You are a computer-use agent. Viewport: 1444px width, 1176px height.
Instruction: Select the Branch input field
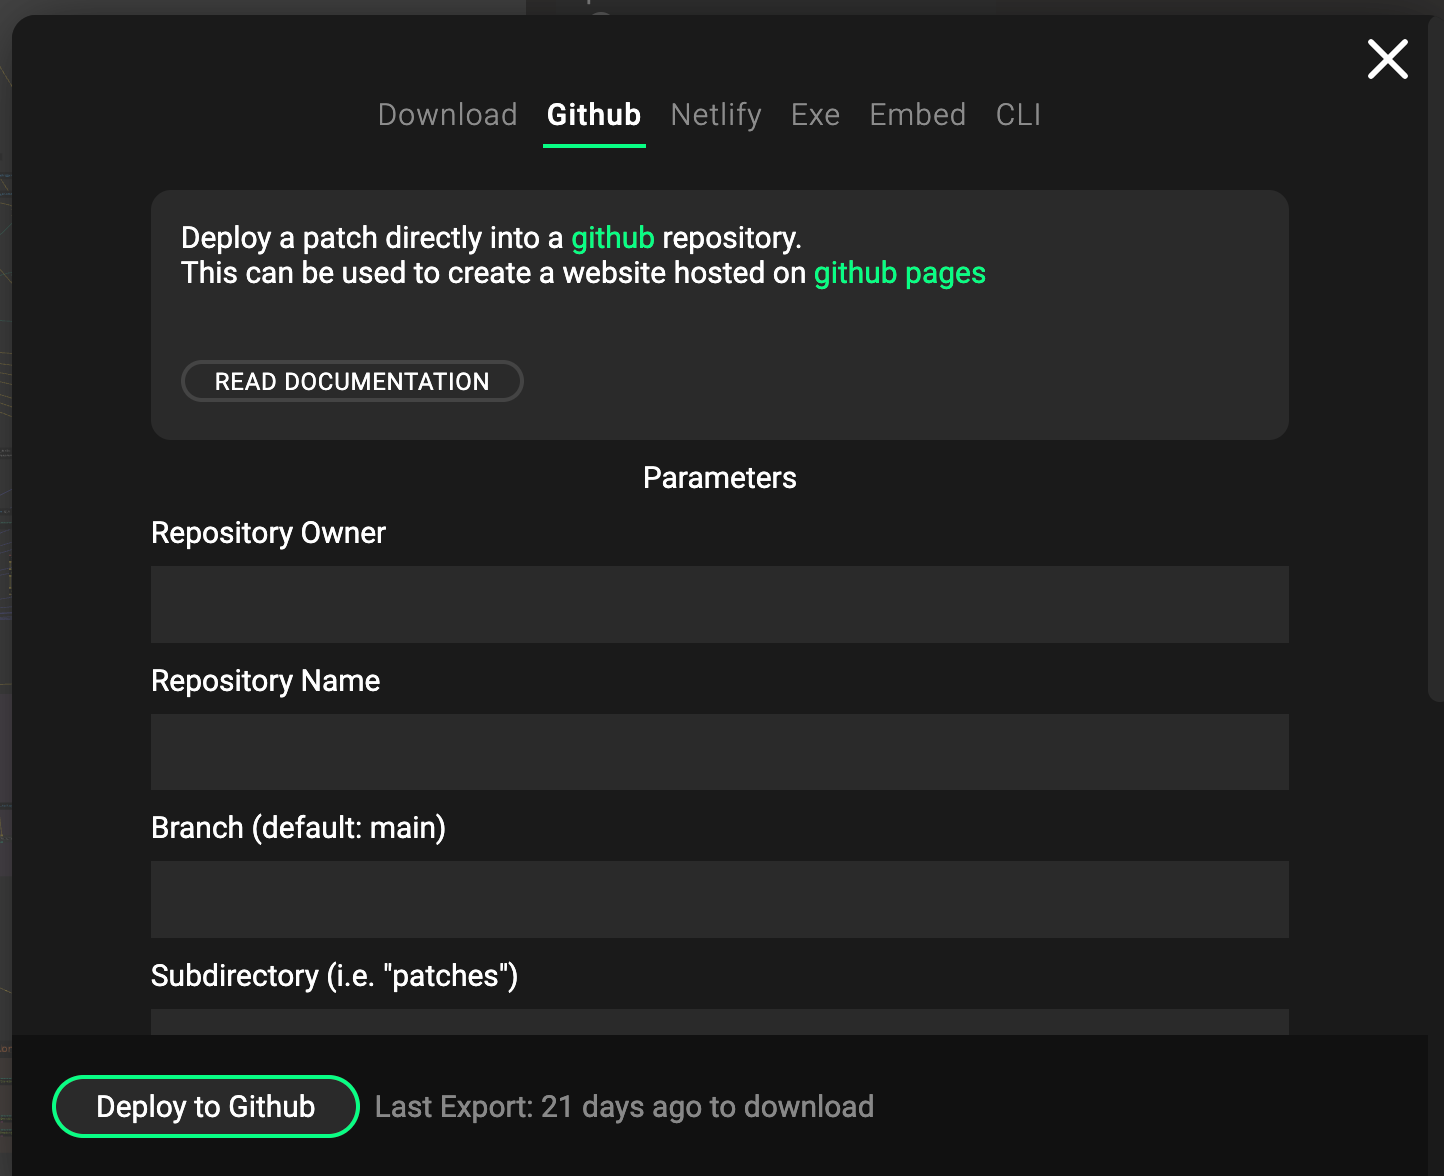[720, 899]
